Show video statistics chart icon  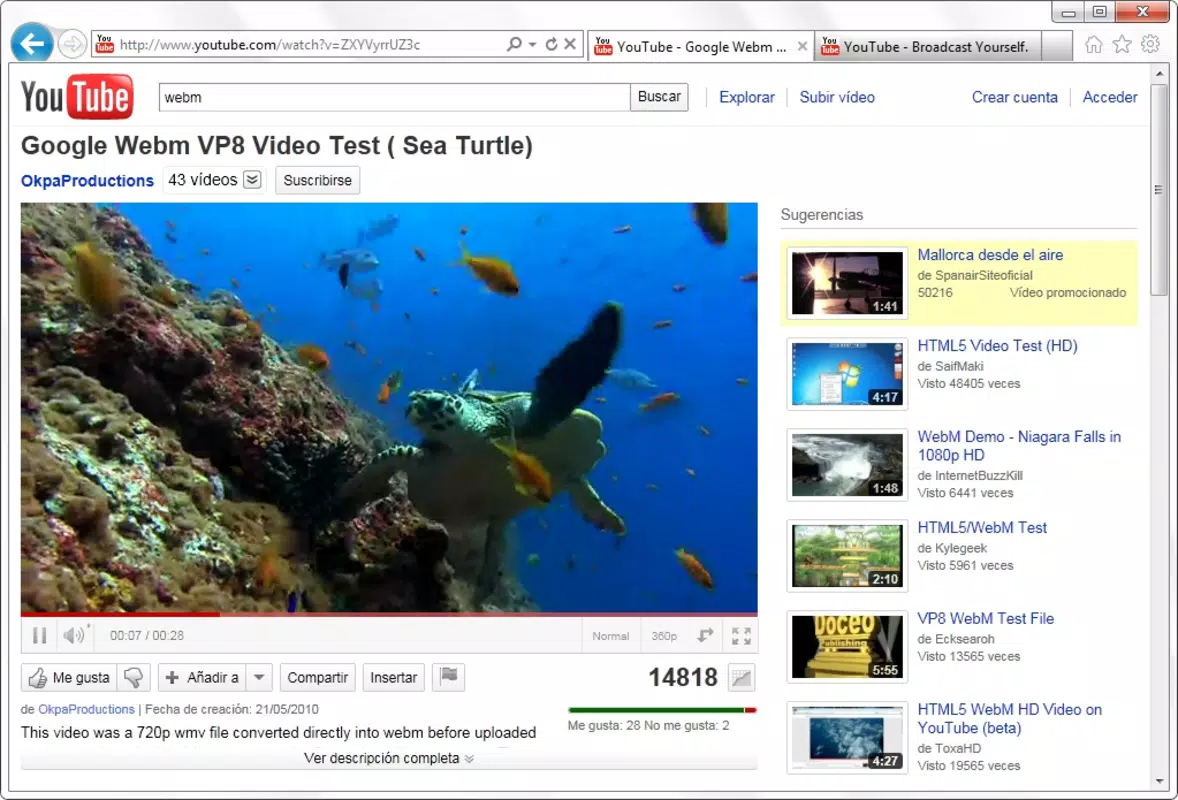(742, 678)
